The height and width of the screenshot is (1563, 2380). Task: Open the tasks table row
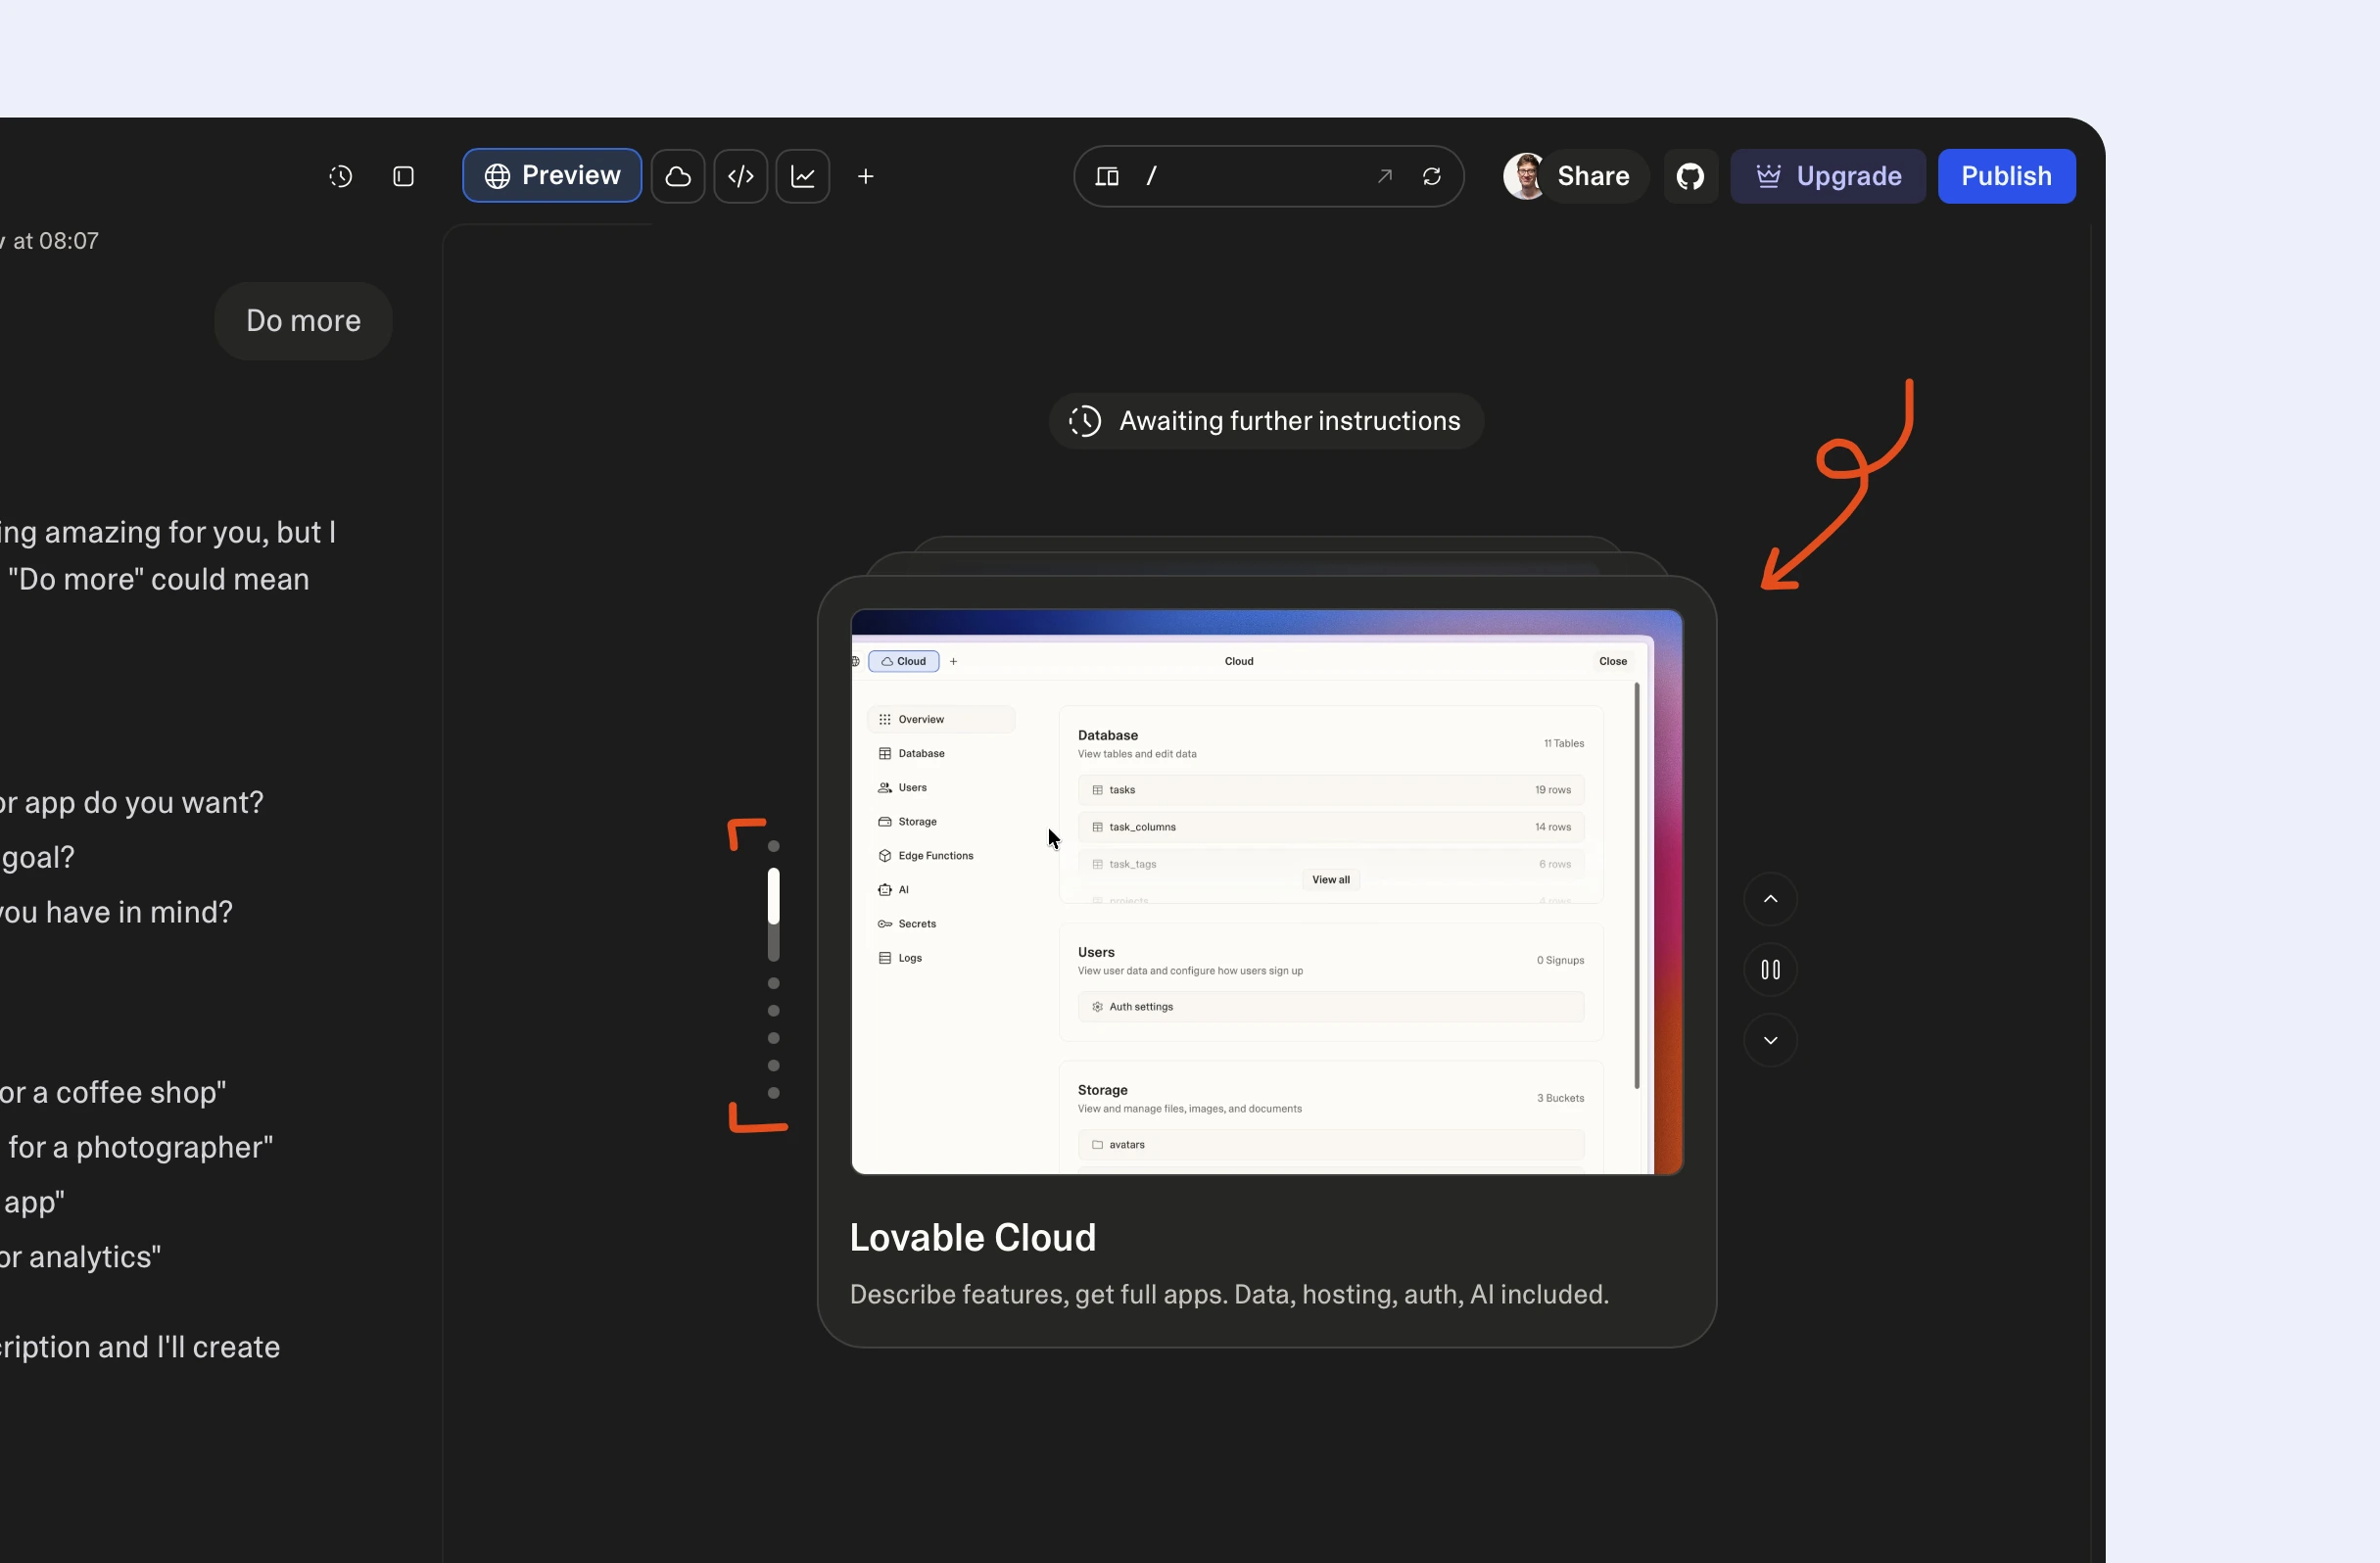click(1331, 790)
